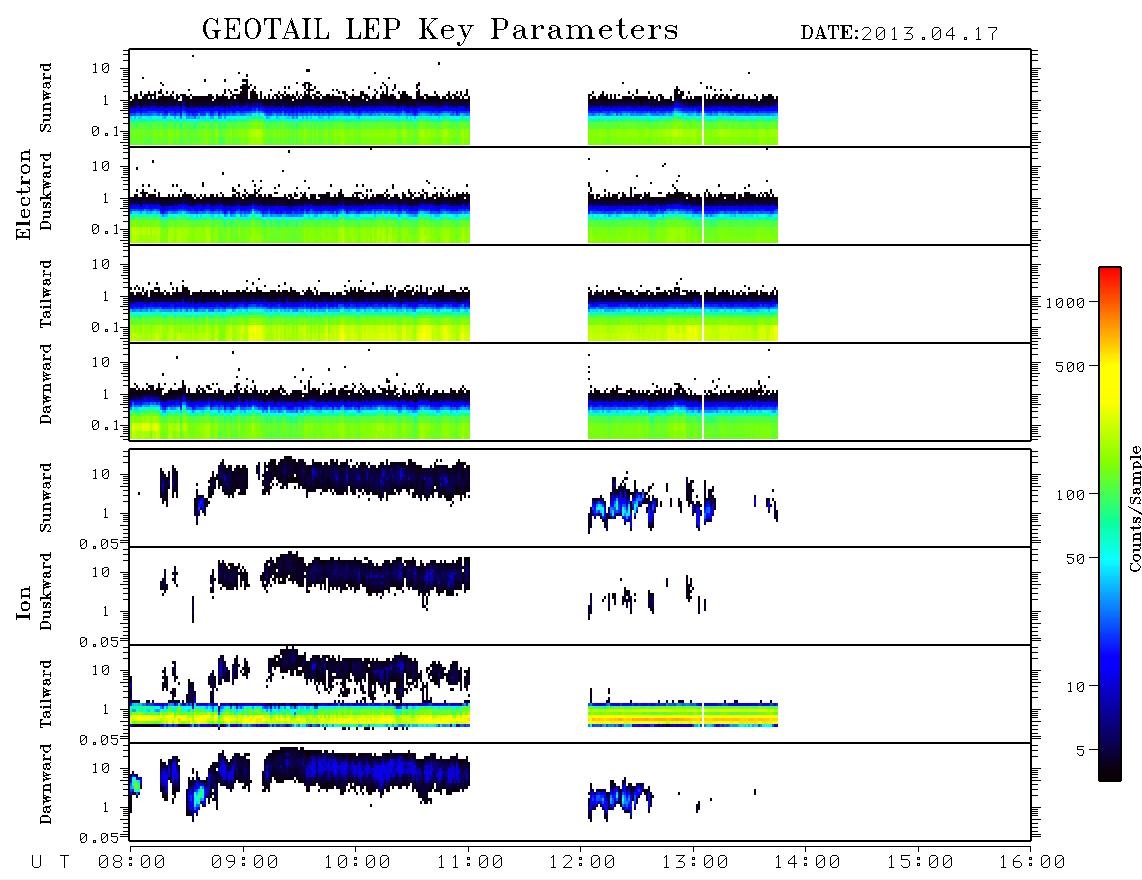1142x880 pixels.
Task: Click the rainbow color scale bar
Action: coord(1109,524)
